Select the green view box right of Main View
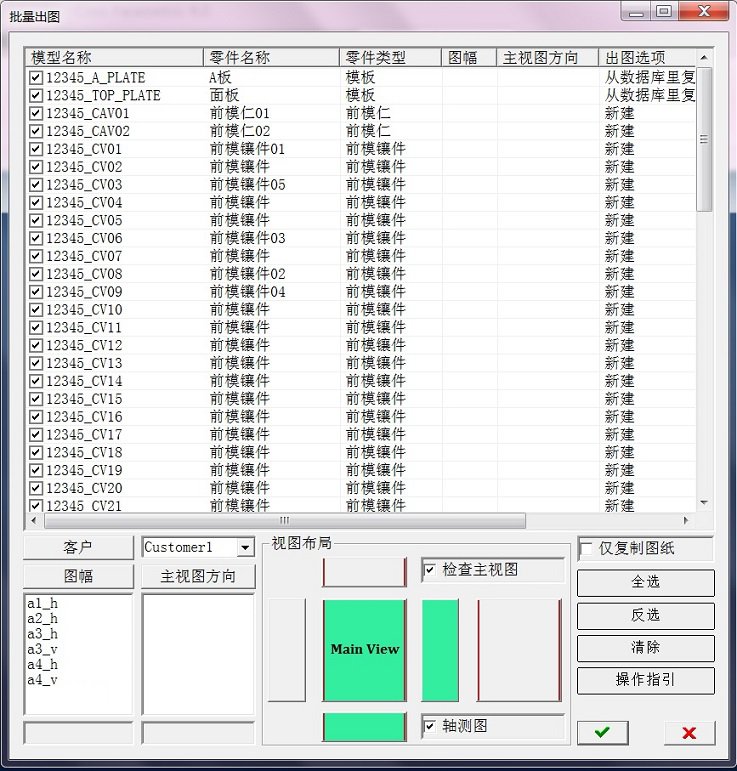The image size is (737, 771). pos(440,650)
